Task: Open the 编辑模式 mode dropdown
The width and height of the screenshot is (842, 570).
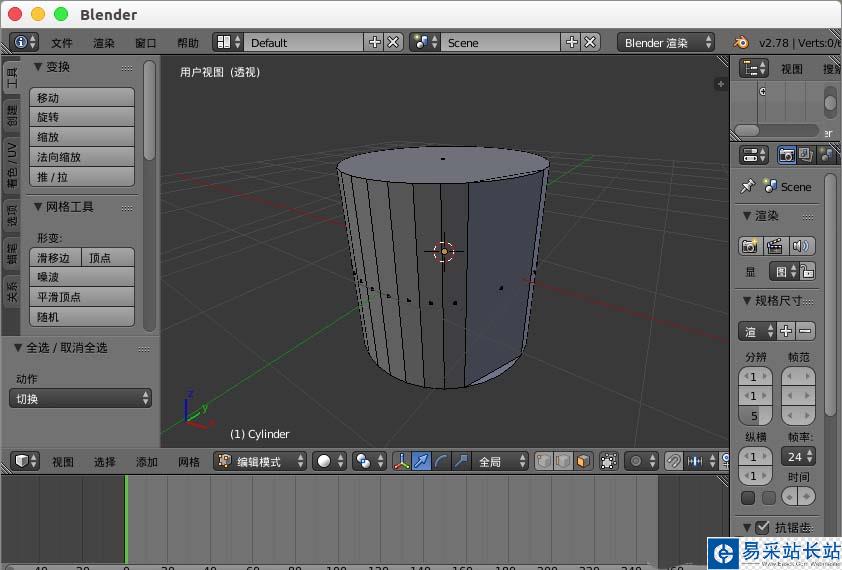Action: 261,461
